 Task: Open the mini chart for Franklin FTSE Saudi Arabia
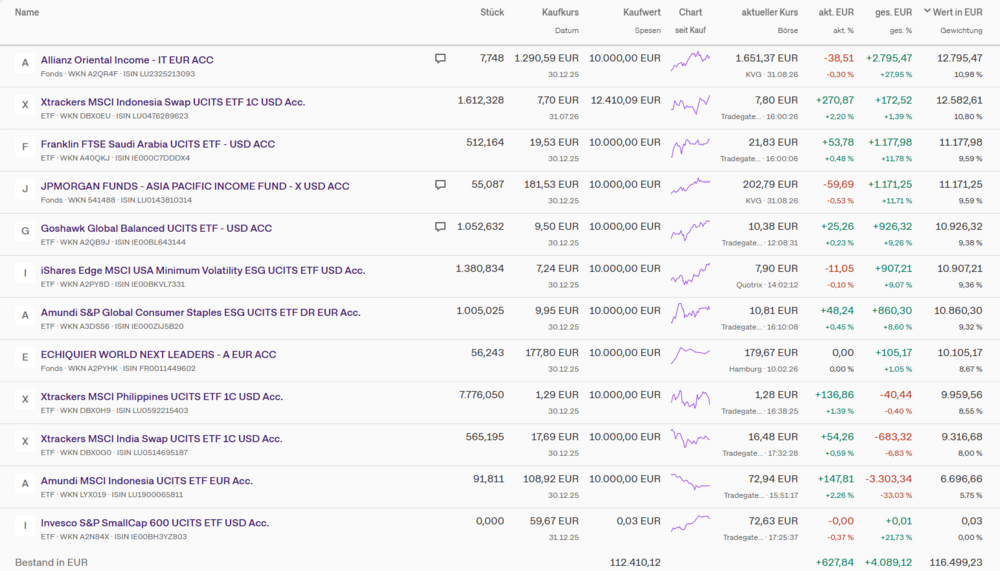point(690,147)
